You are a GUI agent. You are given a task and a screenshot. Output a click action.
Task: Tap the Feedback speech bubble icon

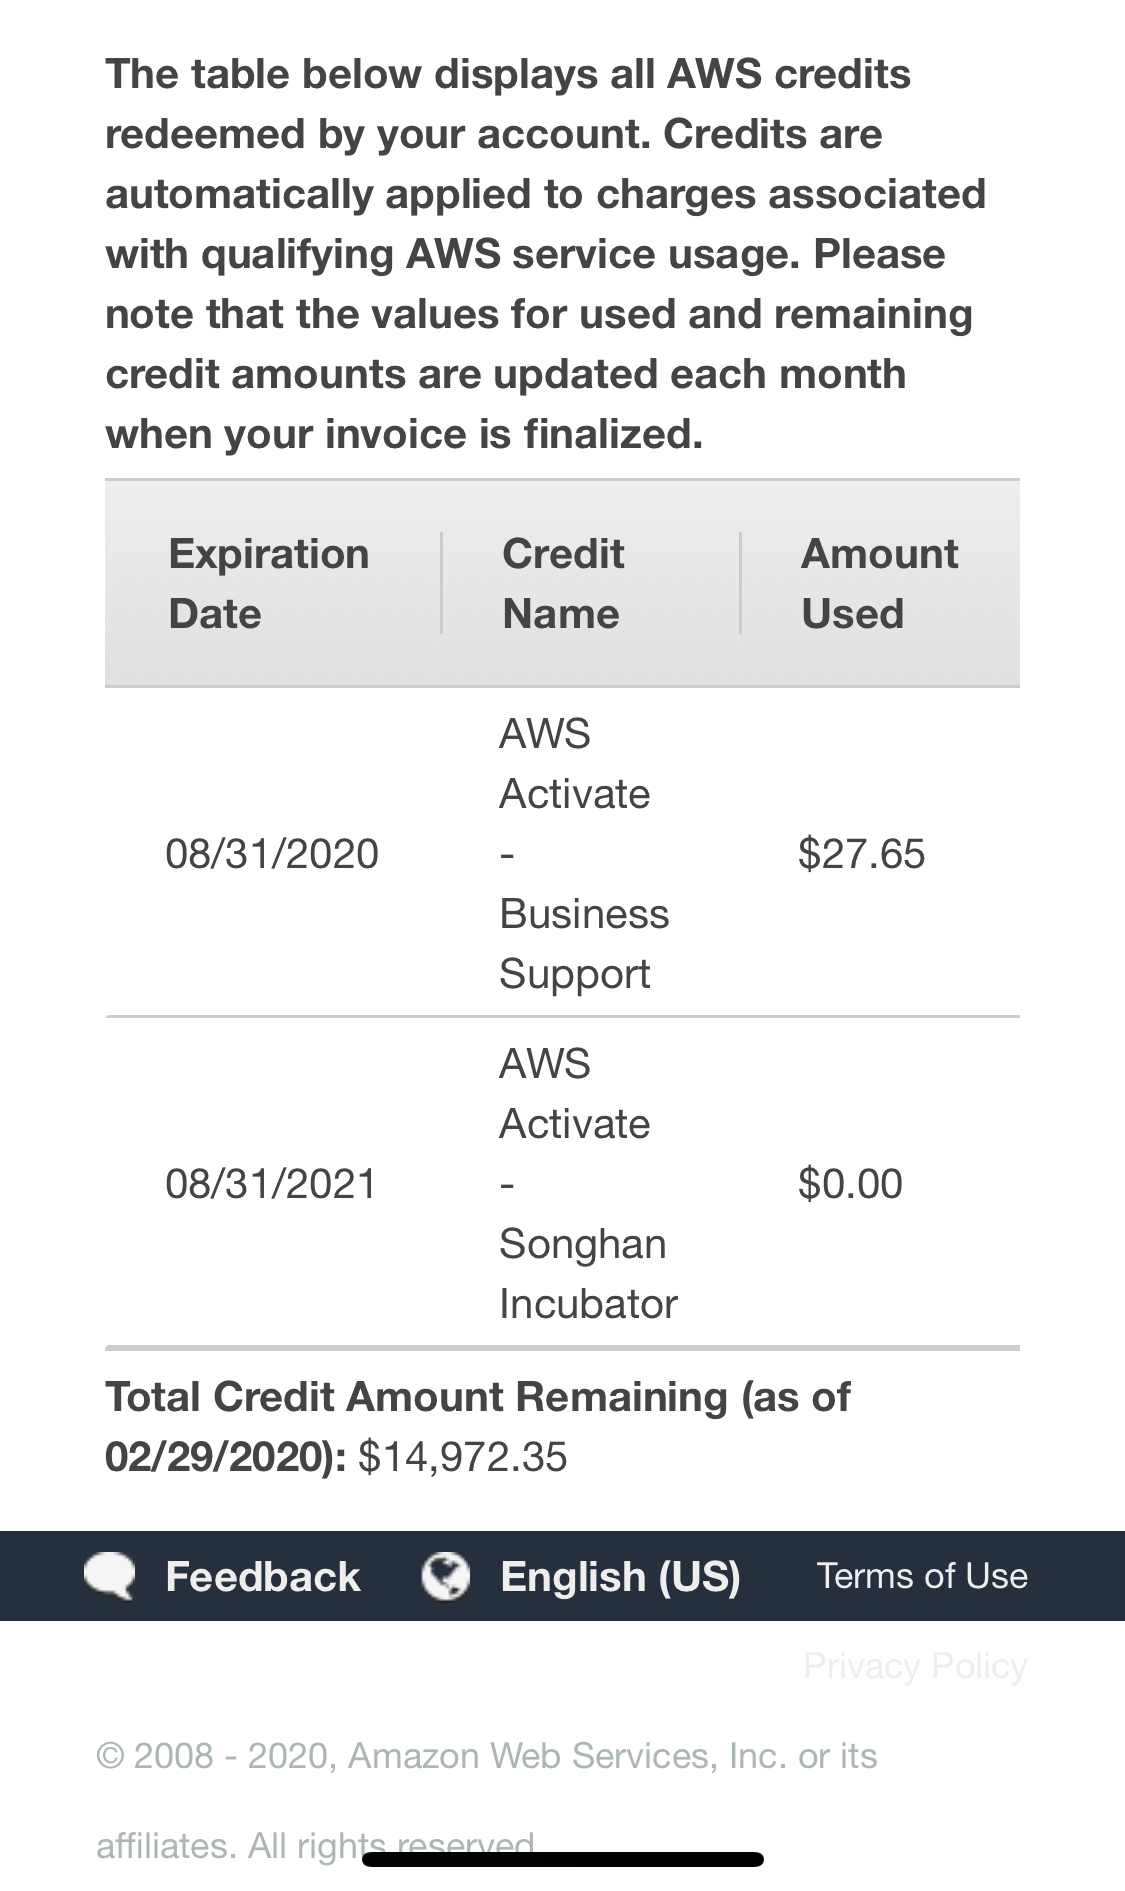[x=109, y=1576]
